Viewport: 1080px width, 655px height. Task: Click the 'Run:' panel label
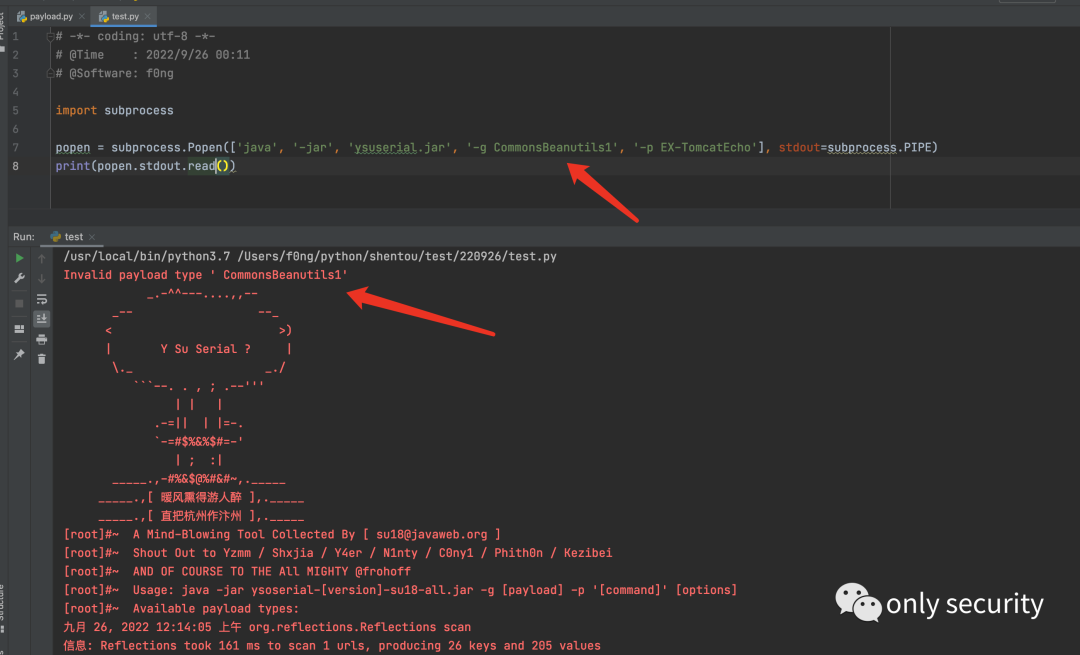pyautogui.click(x=23, y=236)
